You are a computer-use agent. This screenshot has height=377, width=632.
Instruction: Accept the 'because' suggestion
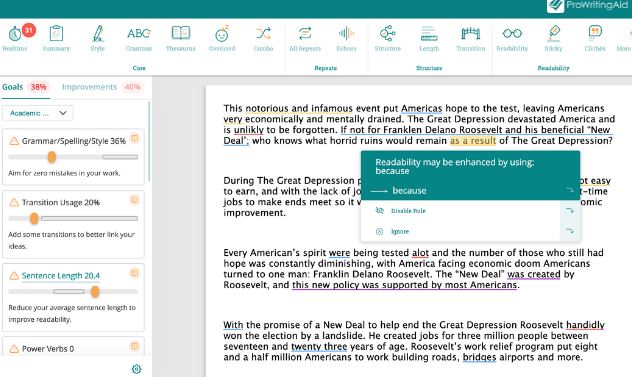point(409,190)
